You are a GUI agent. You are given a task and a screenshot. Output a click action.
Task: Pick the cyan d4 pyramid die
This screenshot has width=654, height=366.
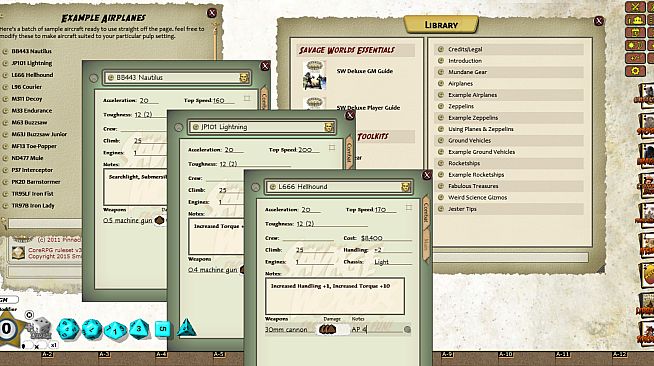[x=186, y=328]
